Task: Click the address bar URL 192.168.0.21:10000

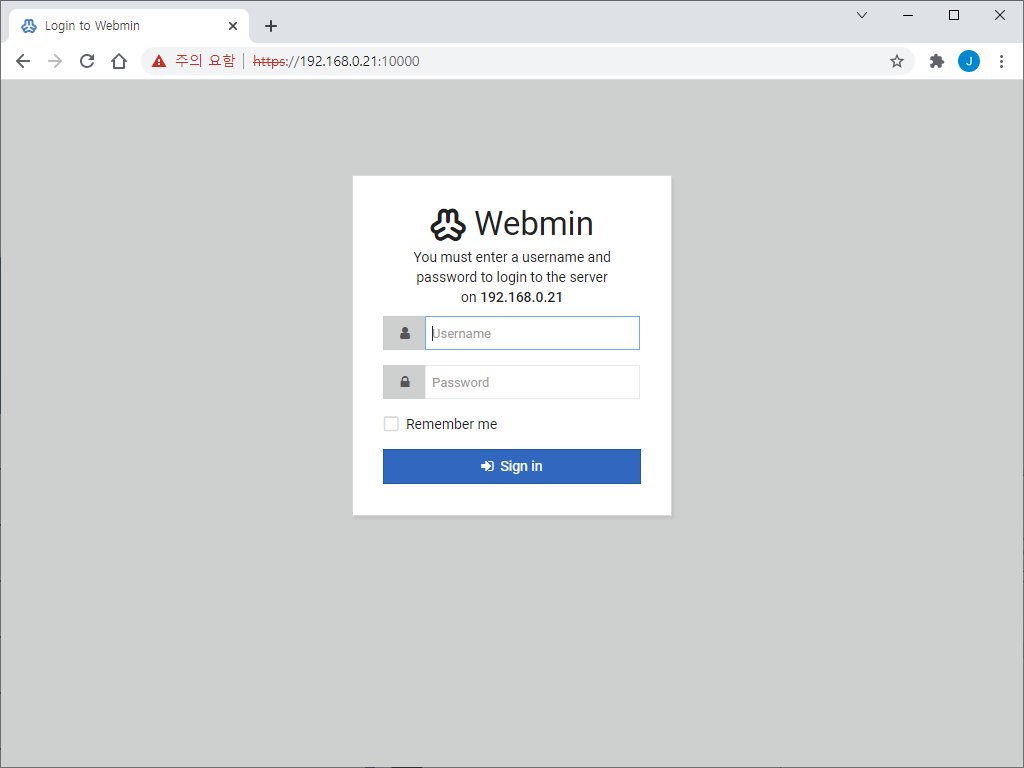Action: pos(336,61)
